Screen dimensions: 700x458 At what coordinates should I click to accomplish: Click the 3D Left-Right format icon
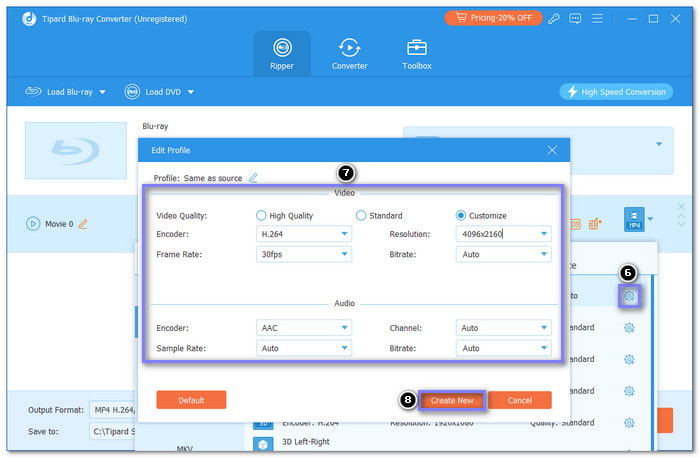click(263, 444)
